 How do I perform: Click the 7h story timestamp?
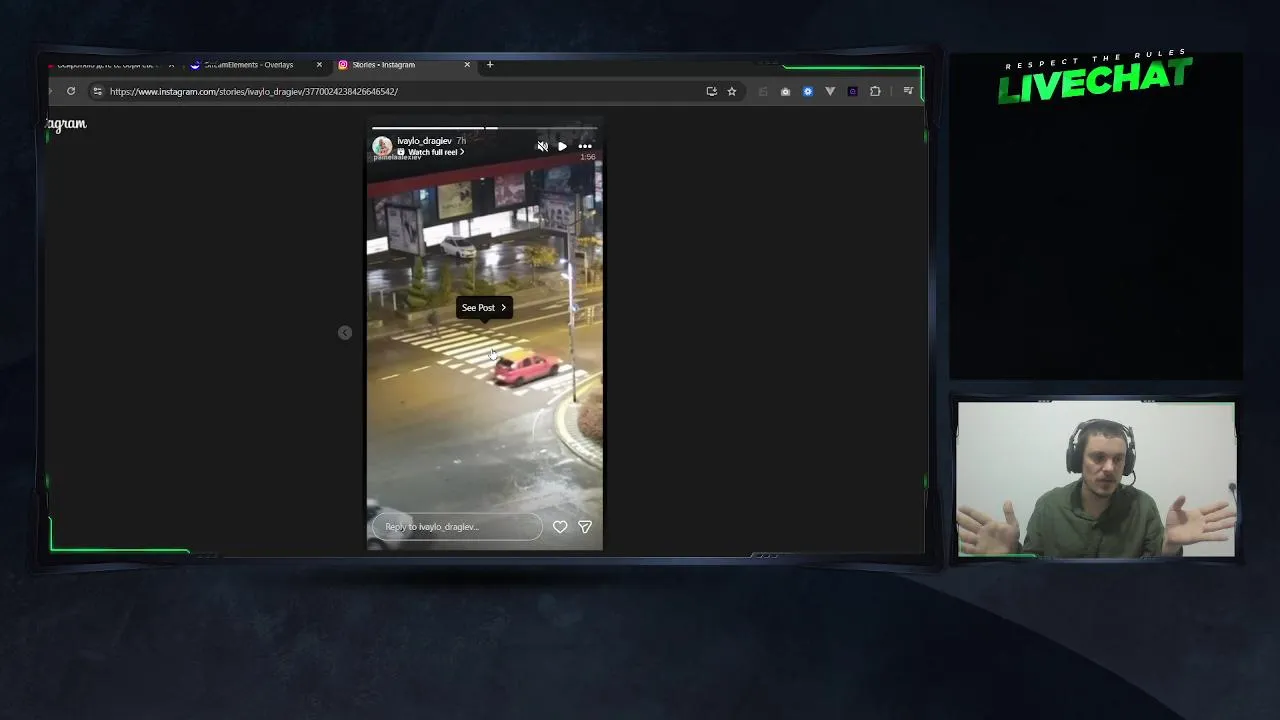[461, 141]
